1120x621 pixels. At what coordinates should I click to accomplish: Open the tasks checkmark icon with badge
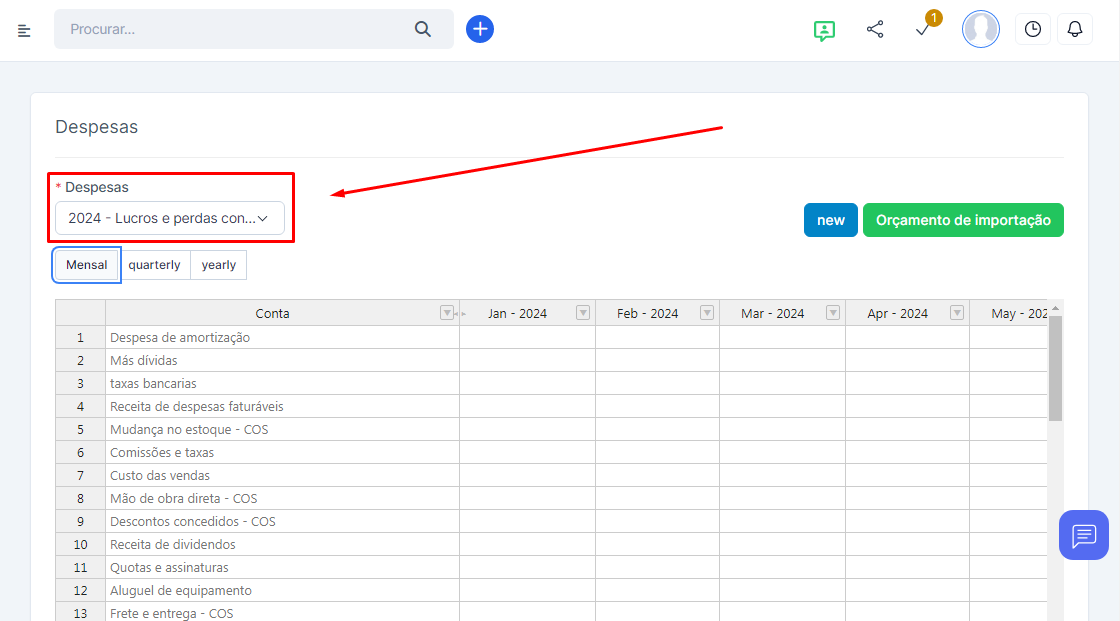pos(924,30)
